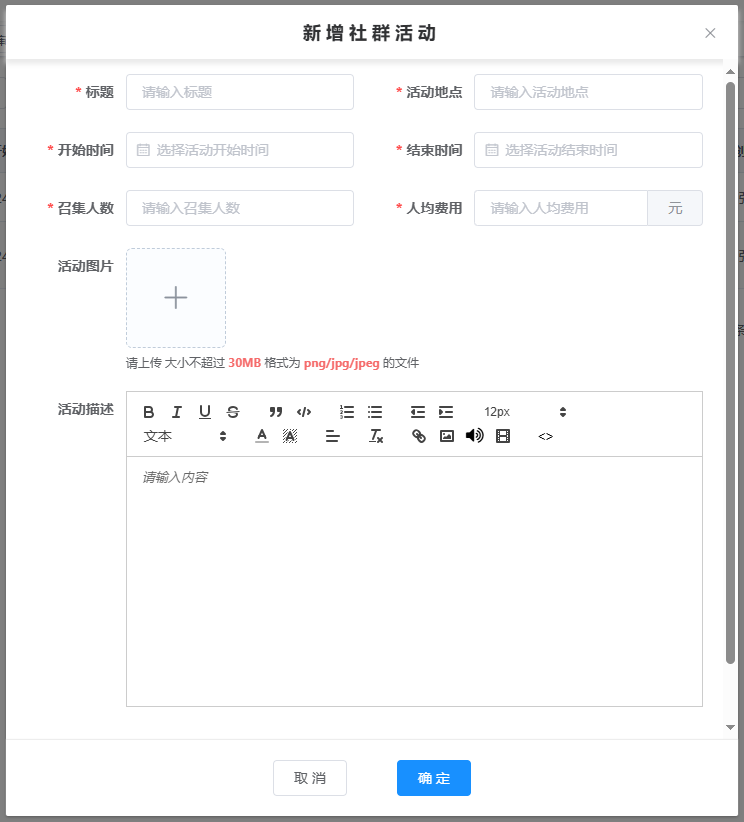
Task: Insert an image into the description
Action: pyautogui.click(x=447, y=436)
